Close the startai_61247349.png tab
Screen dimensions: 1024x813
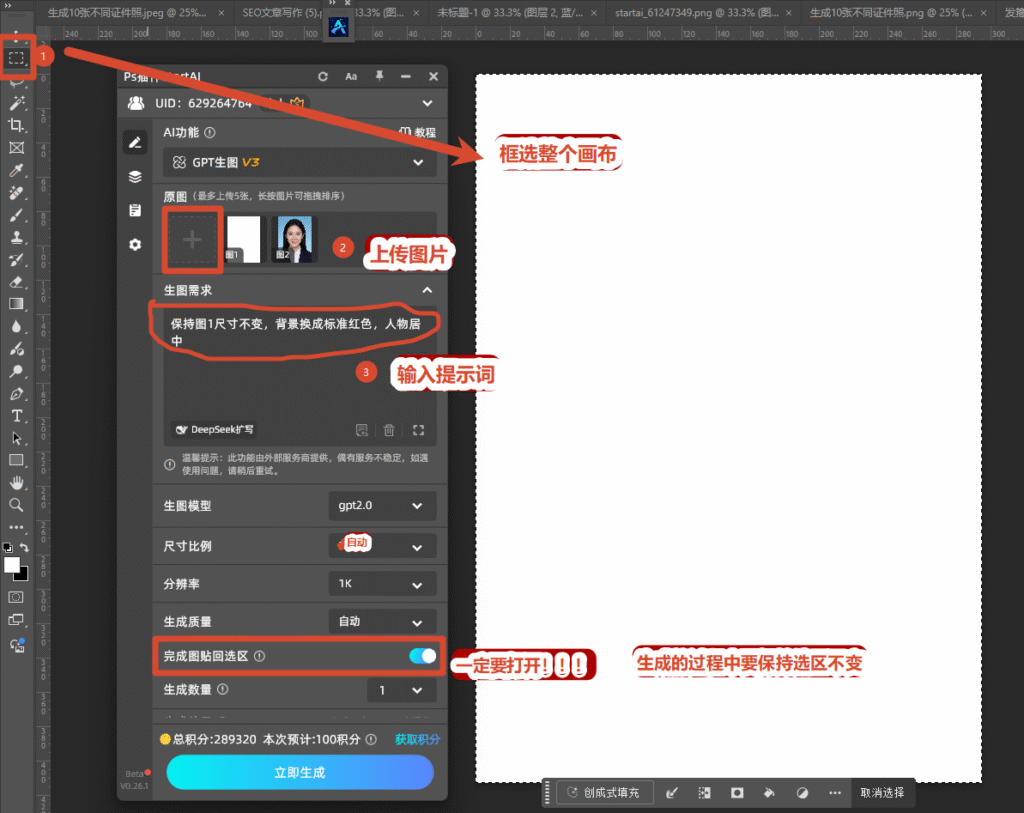pos(789,12)
